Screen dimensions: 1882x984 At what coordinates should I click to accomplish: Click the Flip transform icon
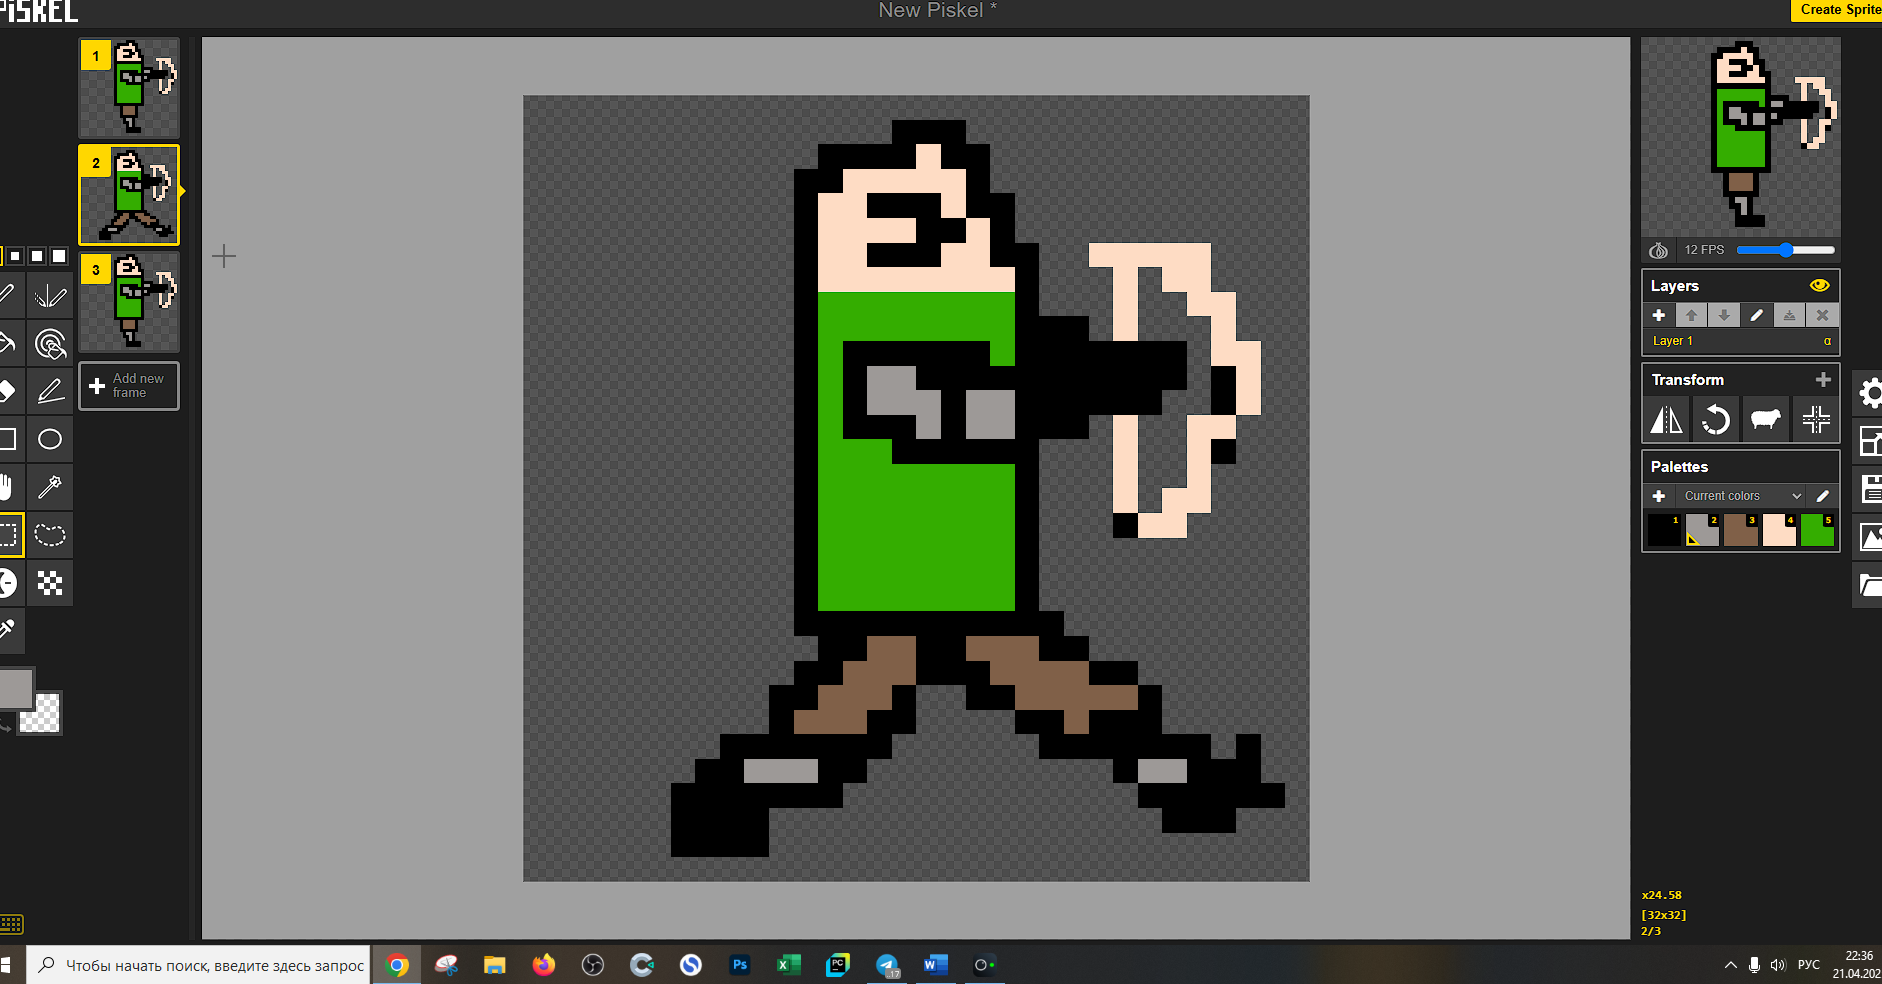pos(1666,420)
